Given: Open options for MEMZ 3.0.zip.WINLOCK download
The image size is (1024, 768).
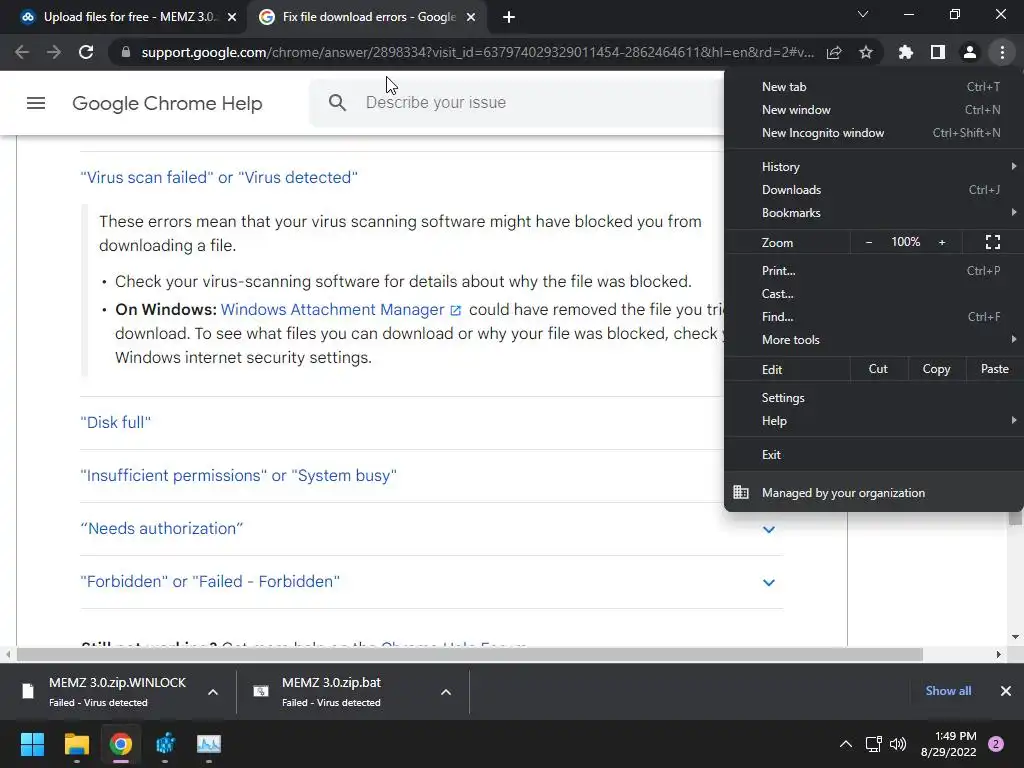Looking at the screenshot, I should tap(213, 692).
